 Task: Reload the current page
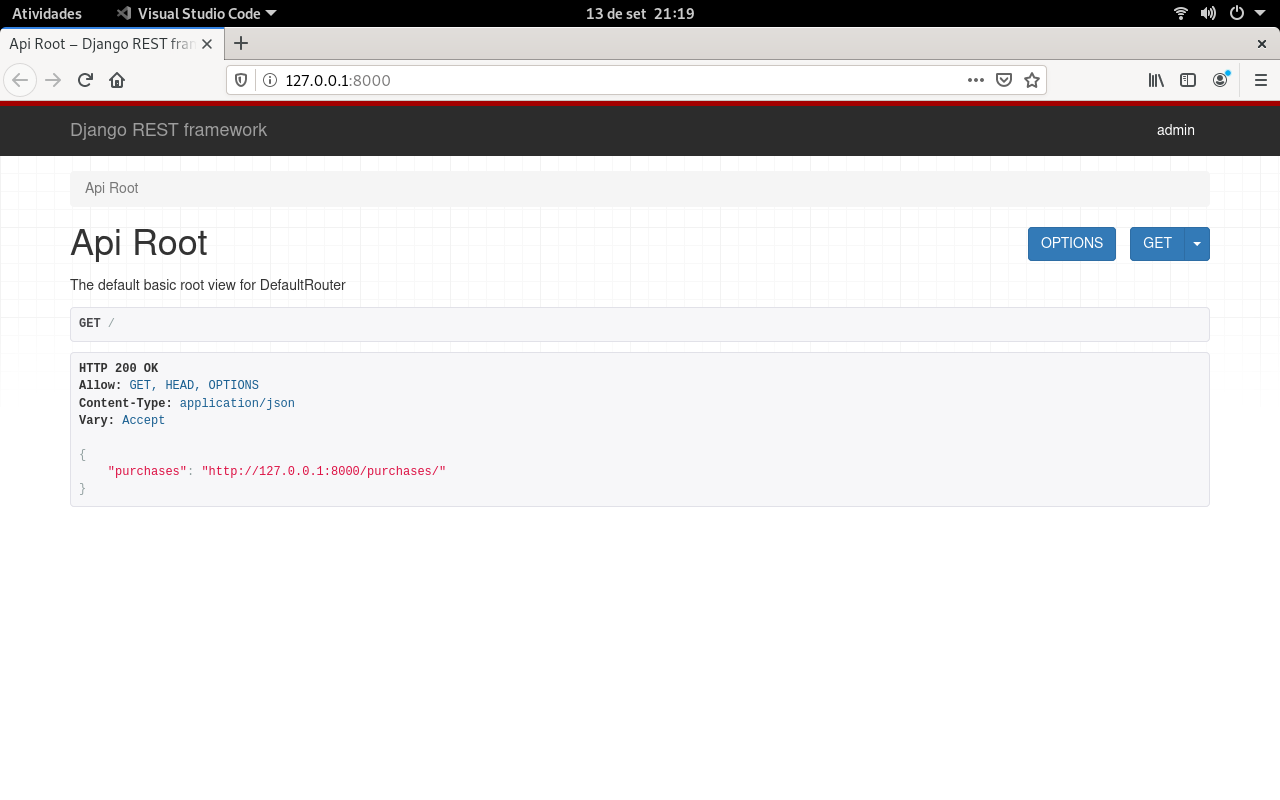click(x=85, y=80)
